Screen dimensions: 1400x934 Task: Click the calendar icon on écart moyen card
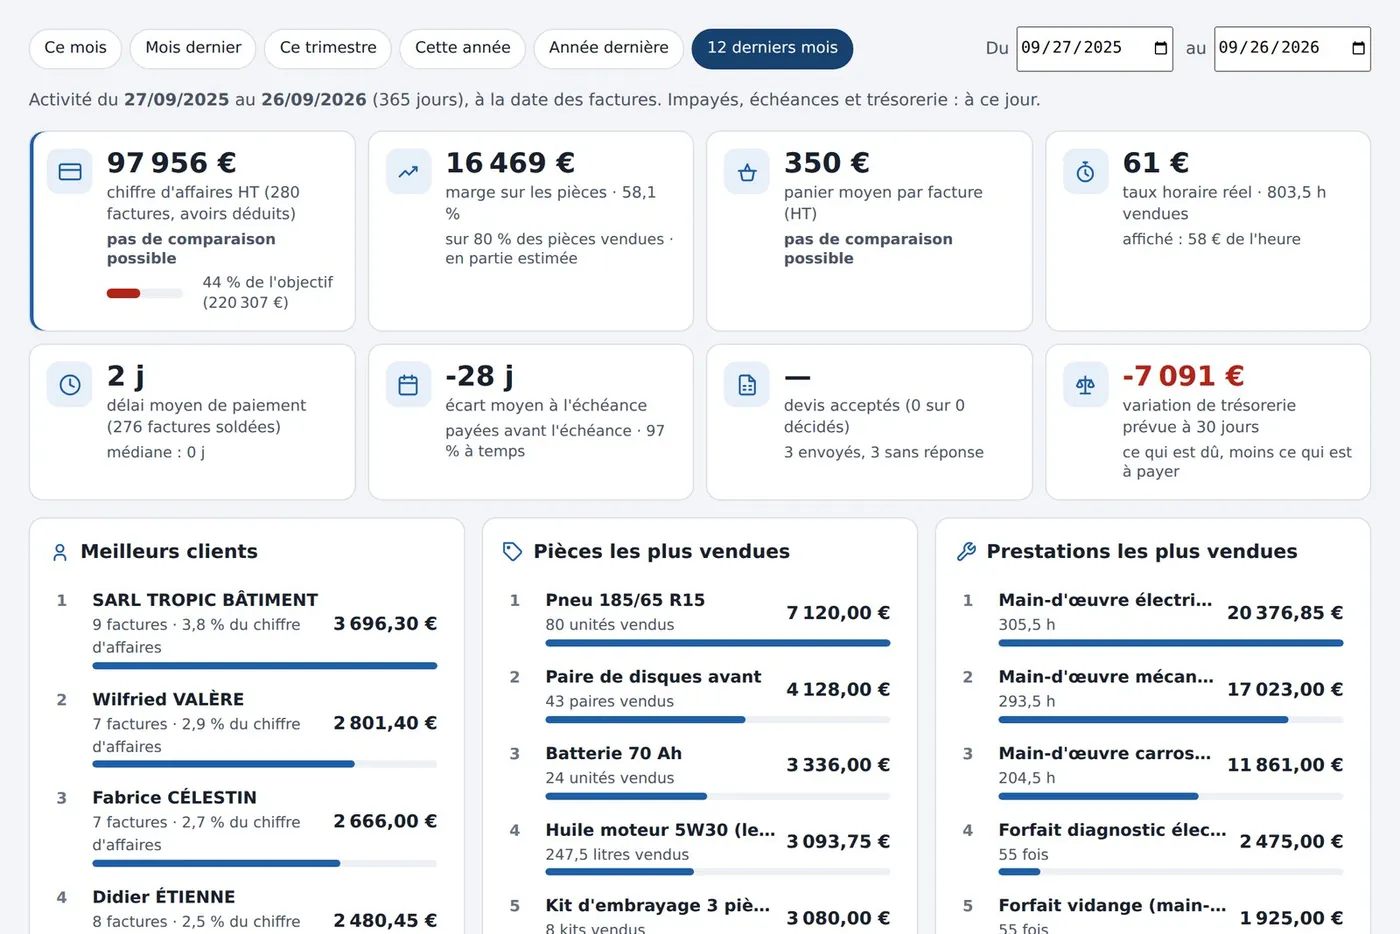(408, 385)
